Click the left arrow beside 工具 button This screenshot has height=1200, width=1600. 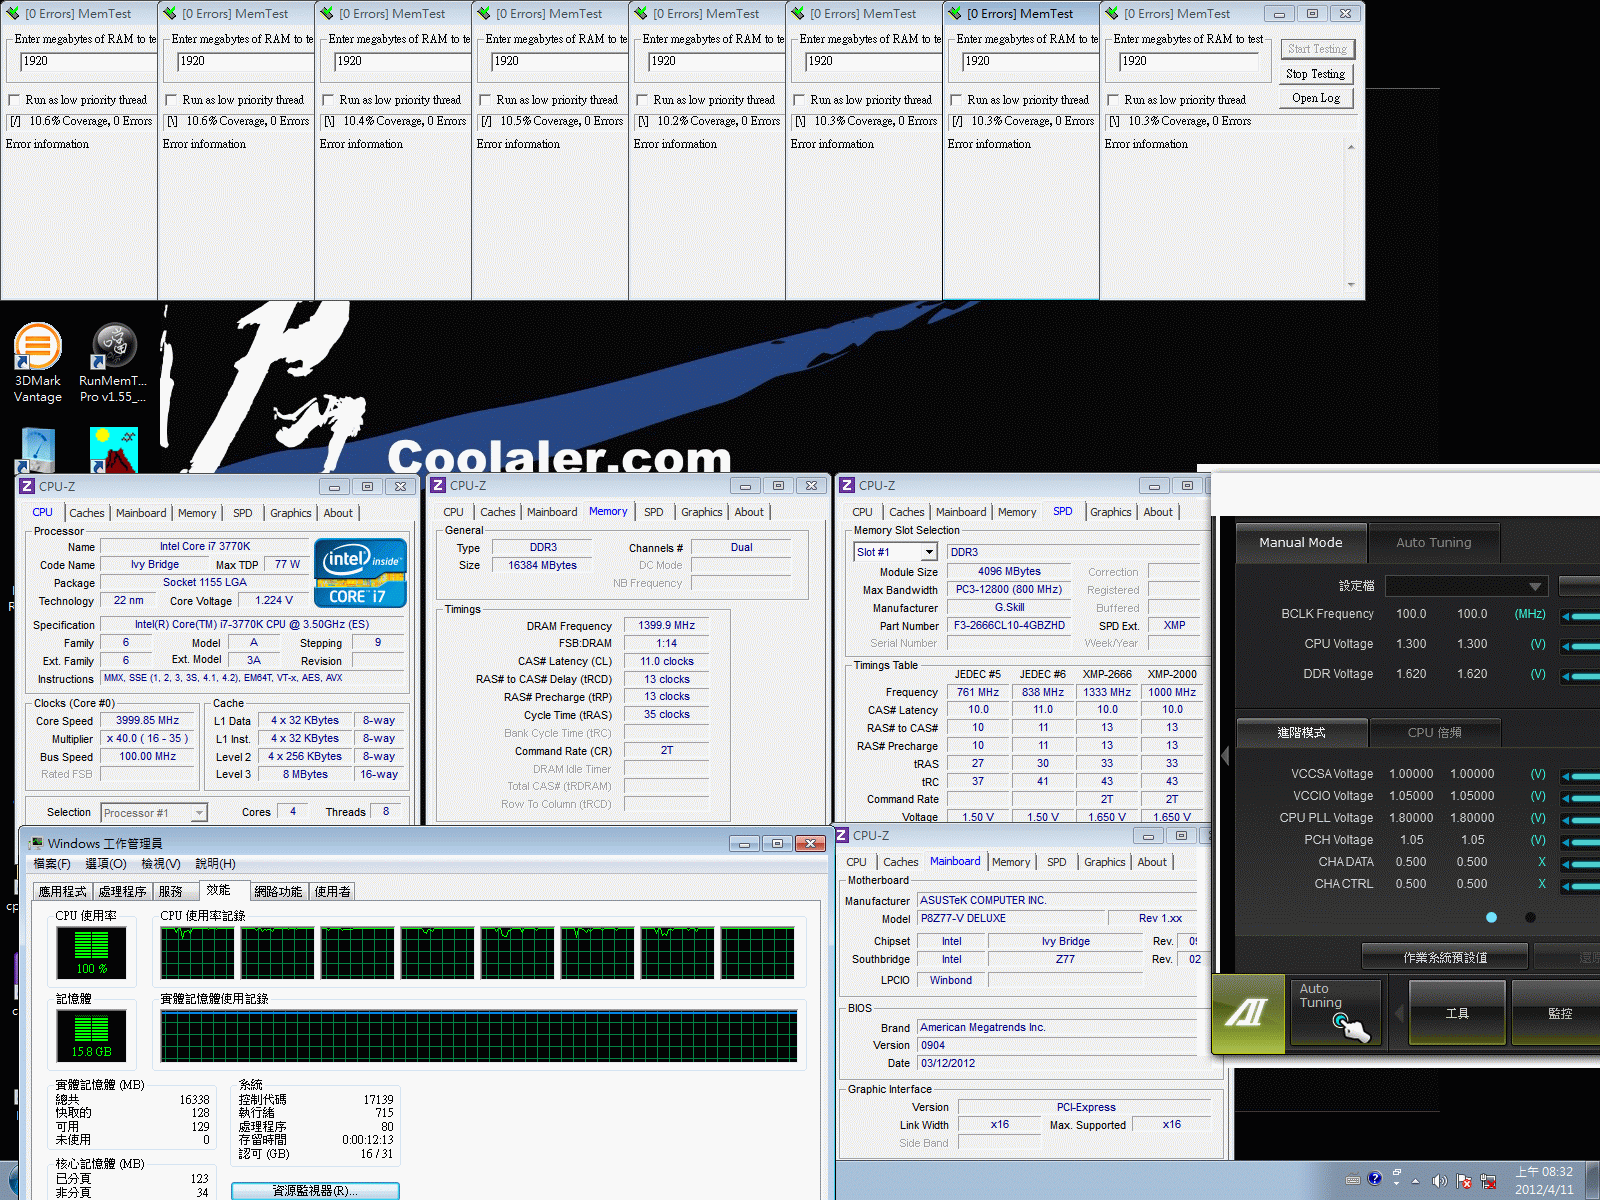1399,1013
